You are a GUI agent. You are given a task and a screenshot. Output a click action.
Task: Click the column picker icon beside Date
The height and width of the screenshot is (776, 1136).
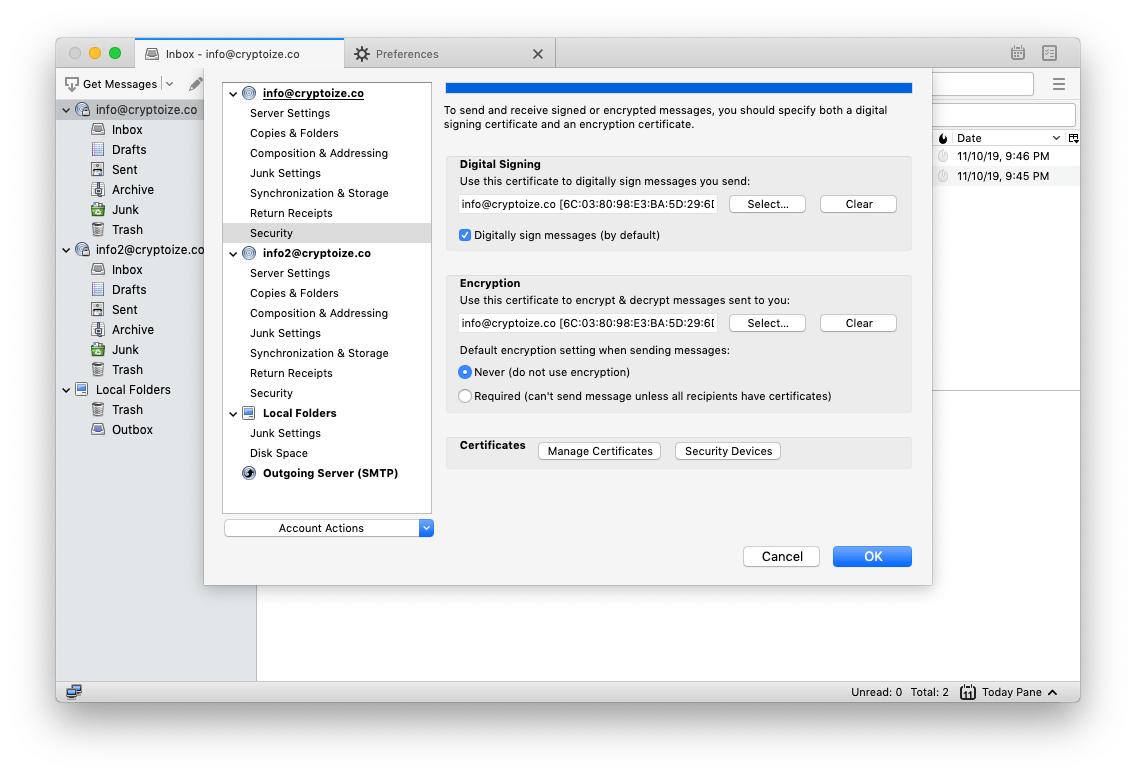(1073, 138)
